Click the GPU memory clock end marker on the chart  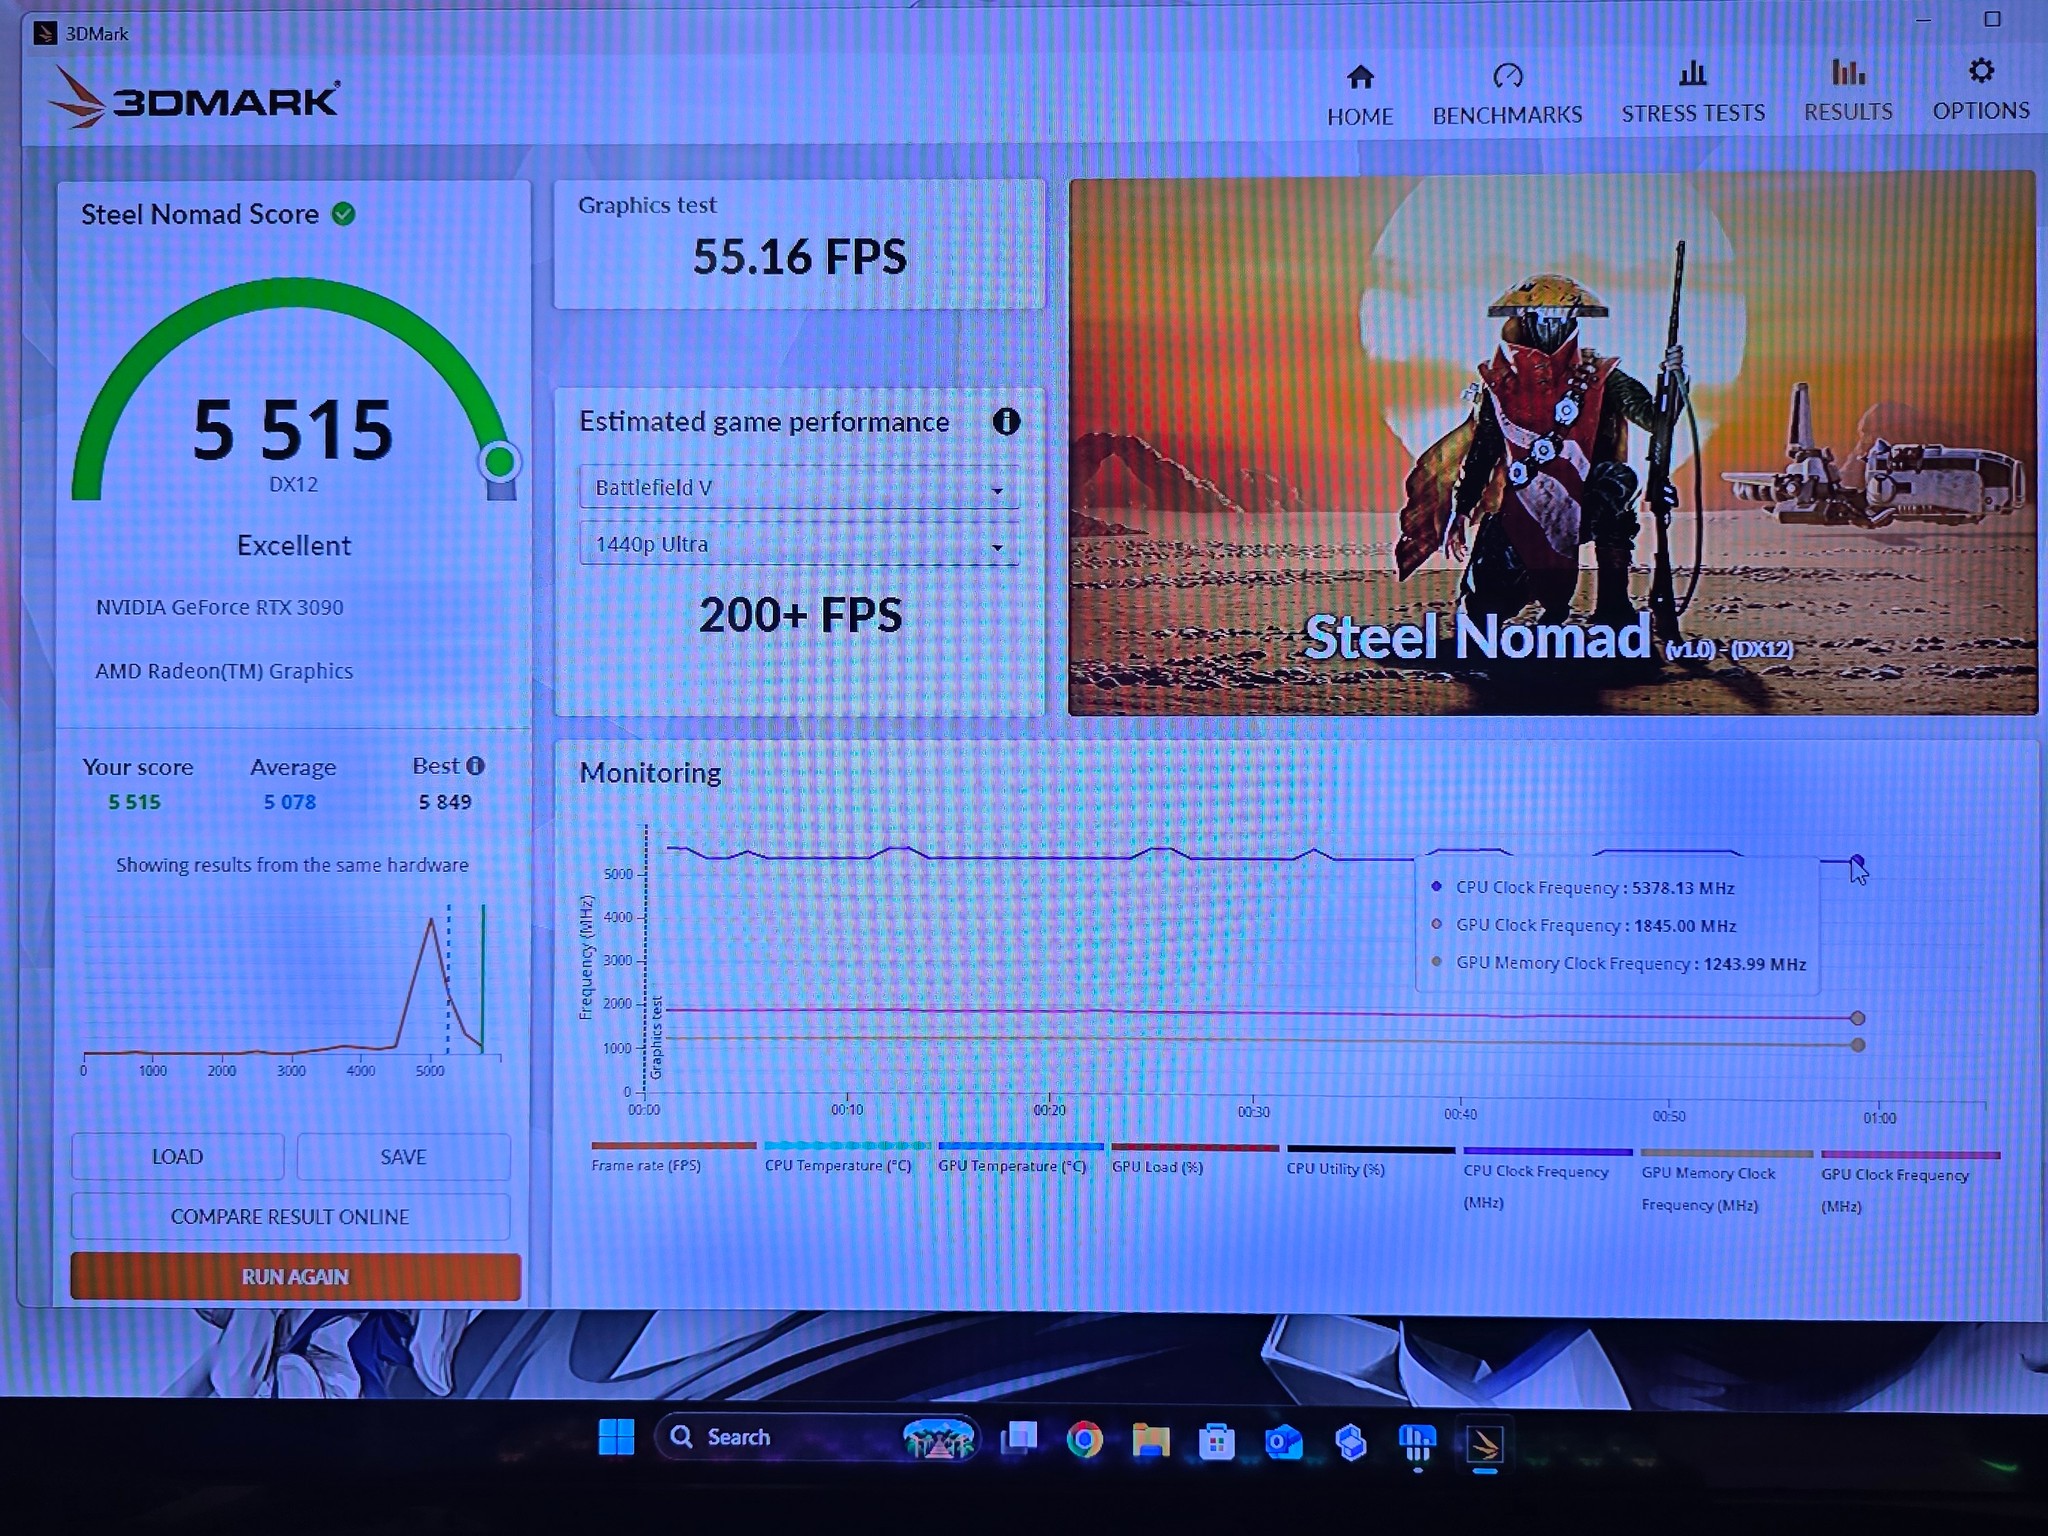1858,1045
